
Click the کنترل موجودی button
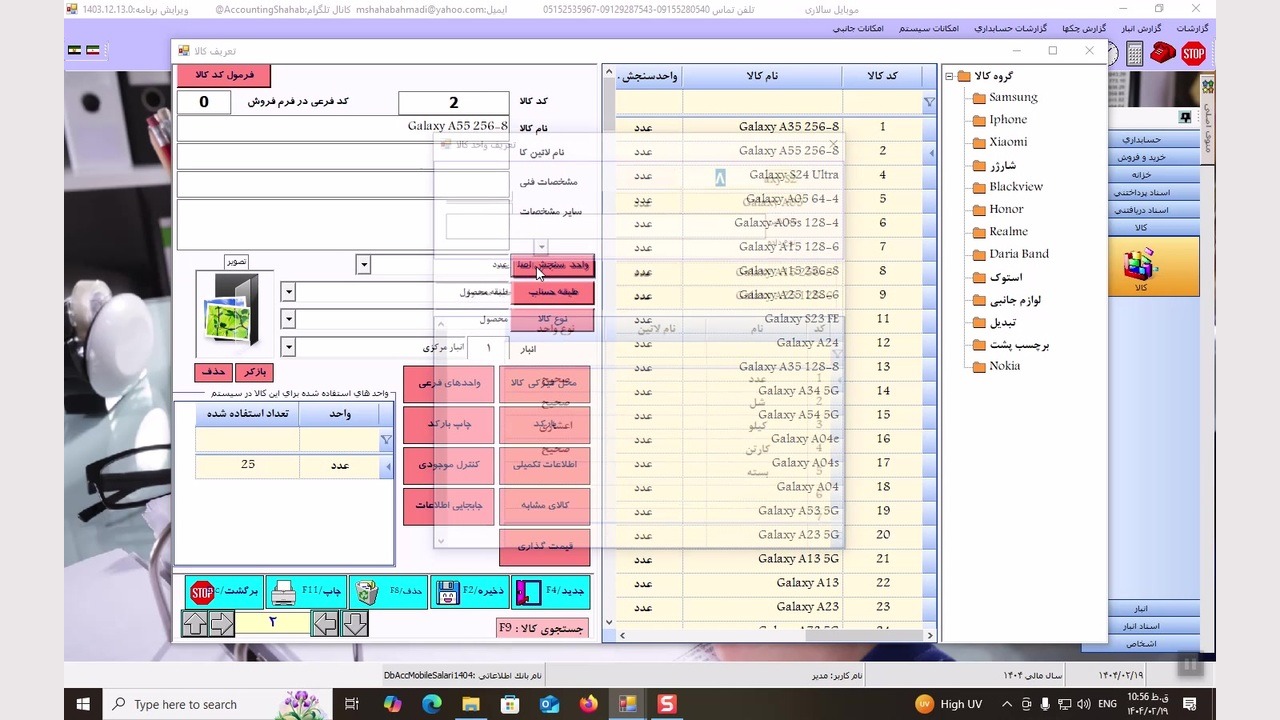coord(449,465)
